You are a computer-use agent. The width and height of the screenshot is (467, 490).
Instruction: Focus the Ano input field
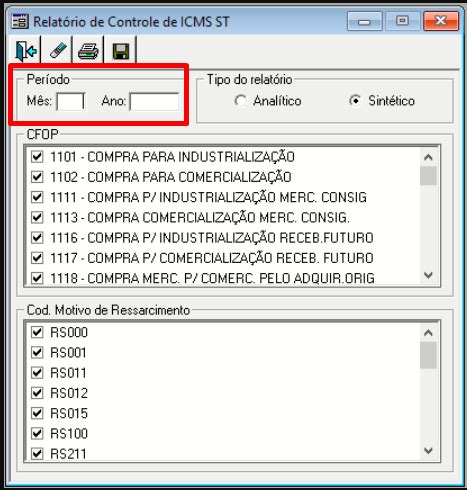click(154, 101)
